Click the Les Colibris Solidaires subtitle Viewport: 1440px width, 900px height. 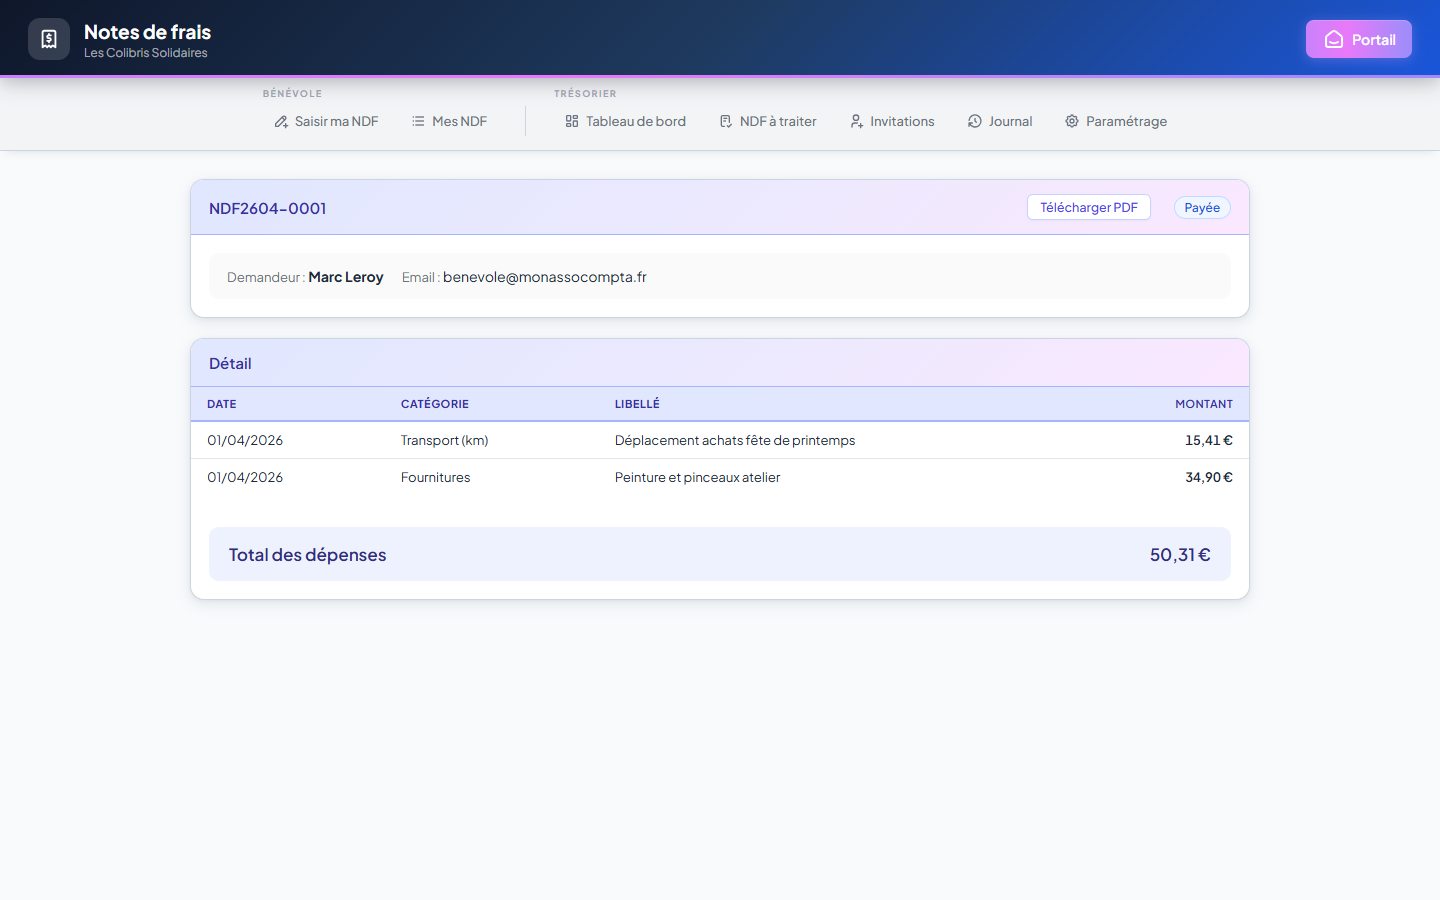[146, 53]
